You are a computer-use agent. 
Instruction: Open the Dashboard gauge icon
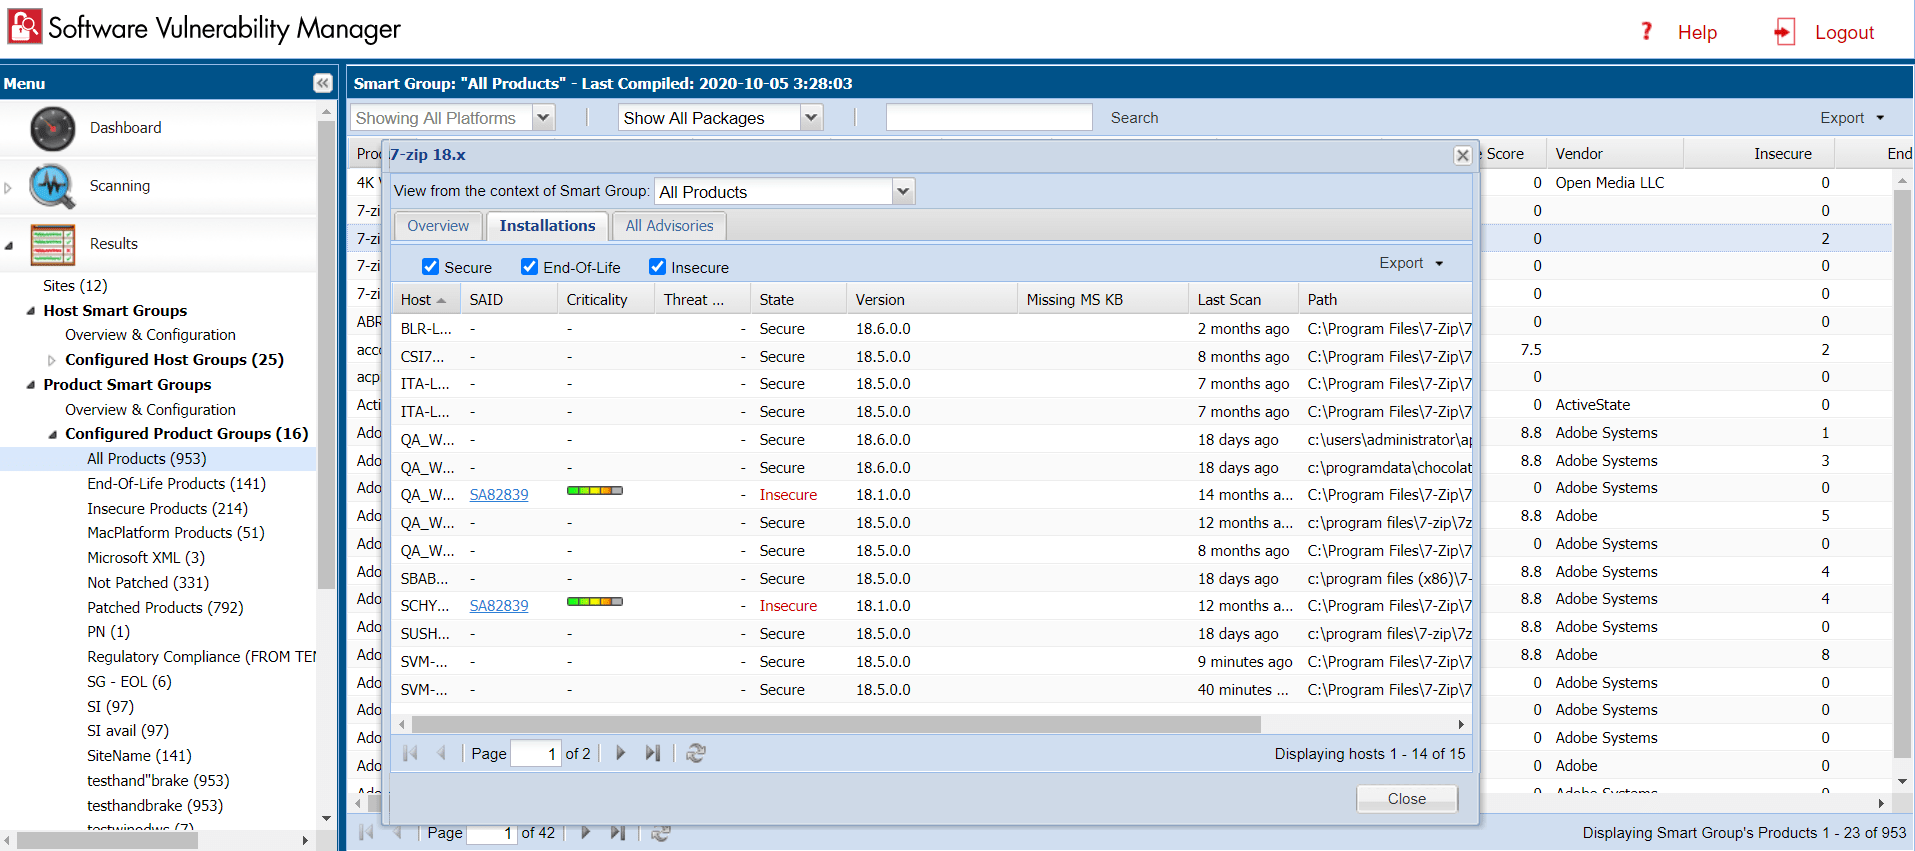tap(52, 128)
